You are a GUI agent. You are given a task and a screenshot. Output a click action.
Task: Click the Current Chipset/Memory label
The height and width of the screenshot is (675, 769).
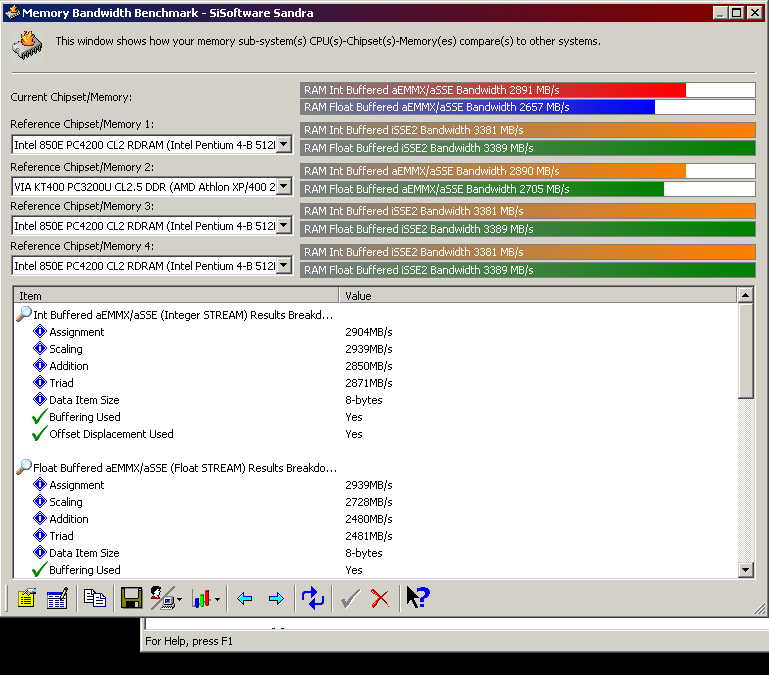71,97
